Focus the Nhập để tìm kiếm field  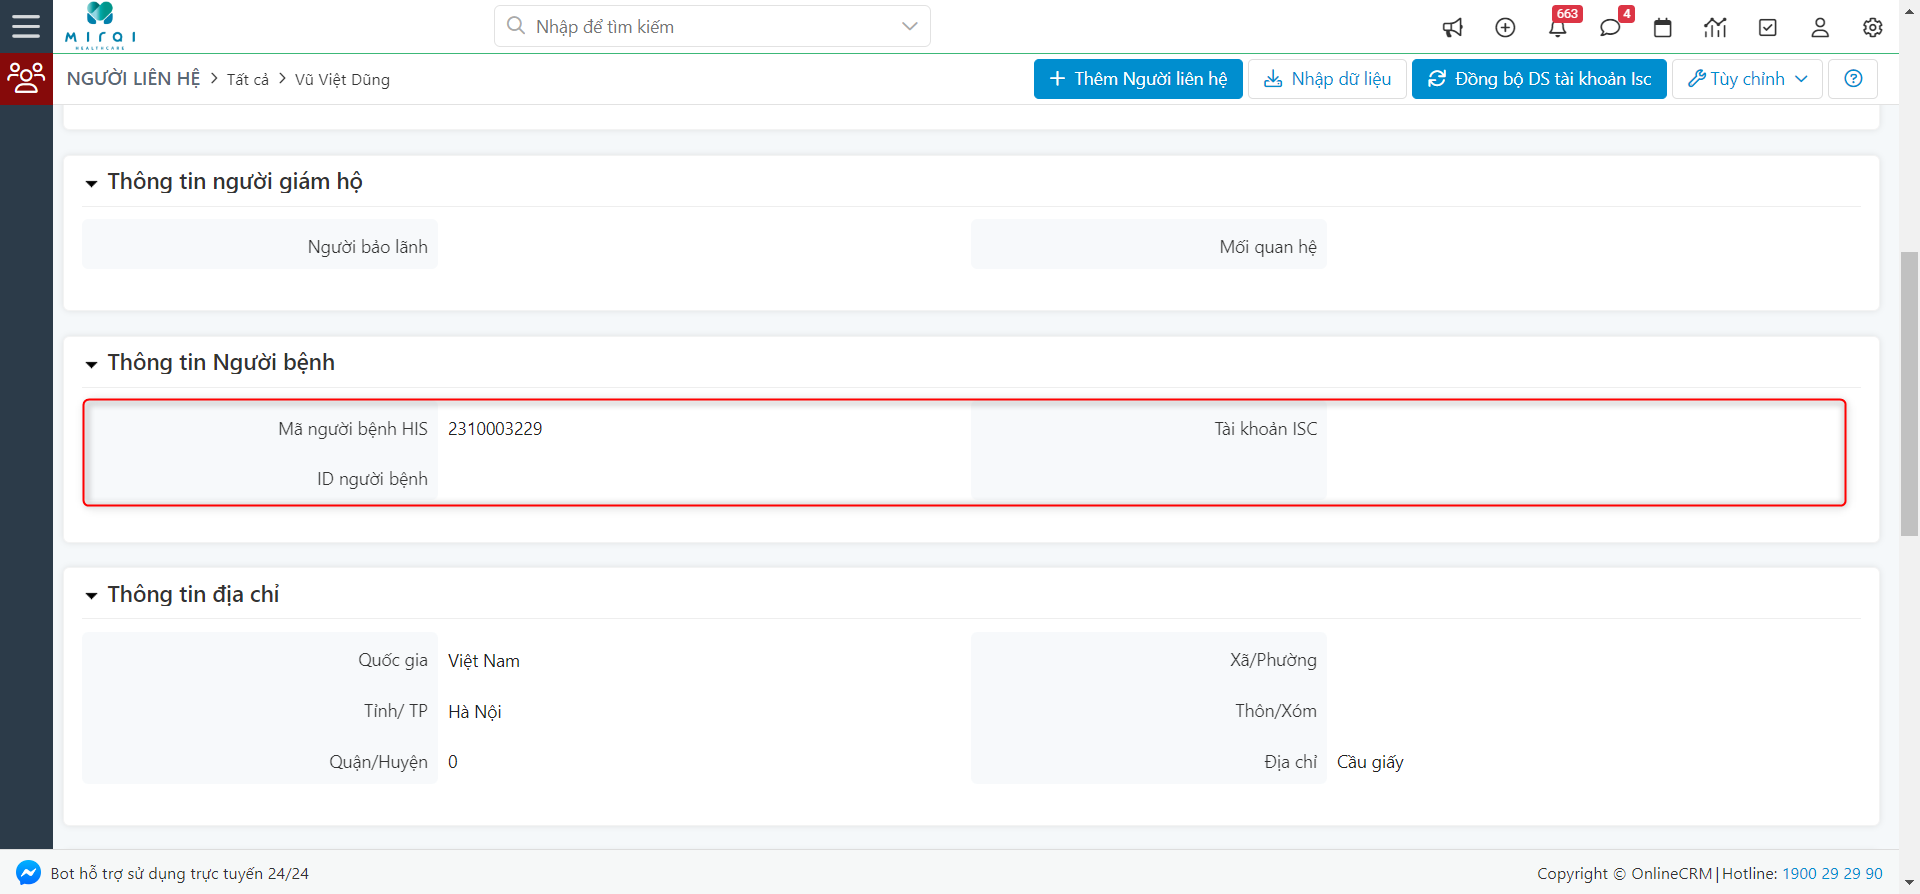pos(712,26)
